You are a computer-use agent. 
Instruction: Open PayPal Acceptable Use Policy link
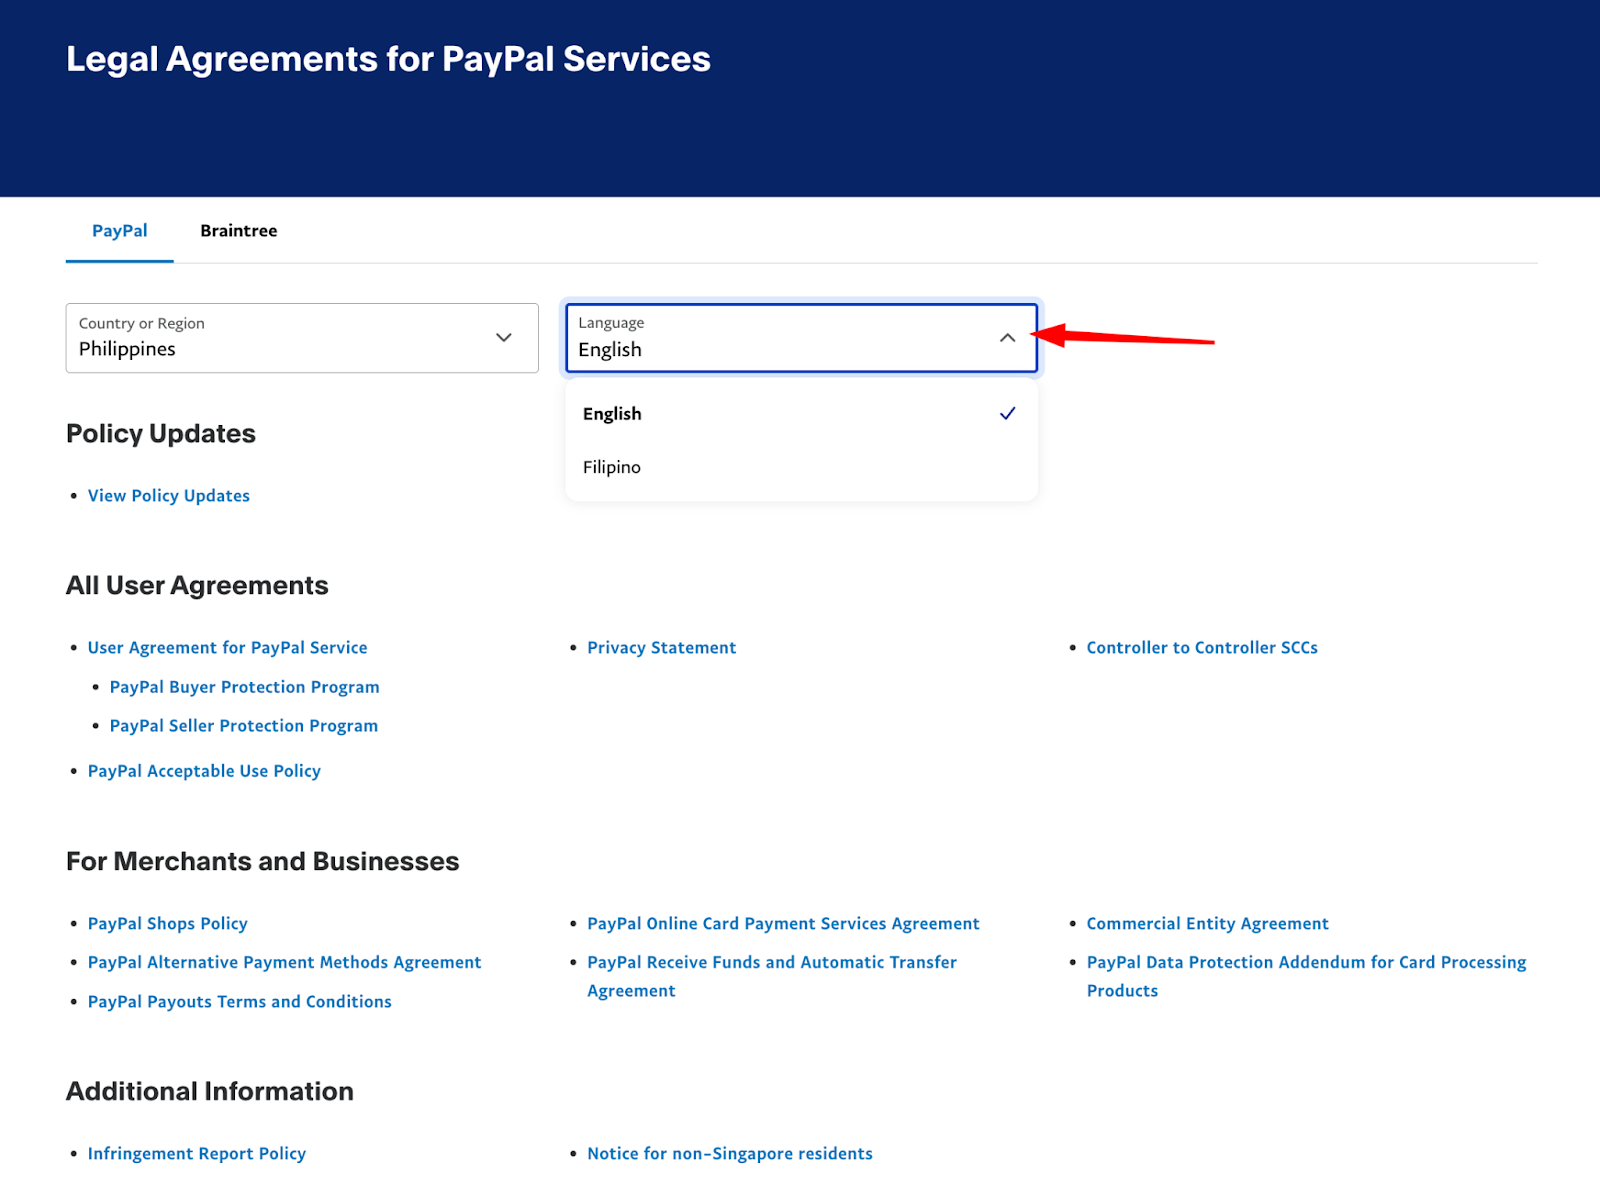204,771
